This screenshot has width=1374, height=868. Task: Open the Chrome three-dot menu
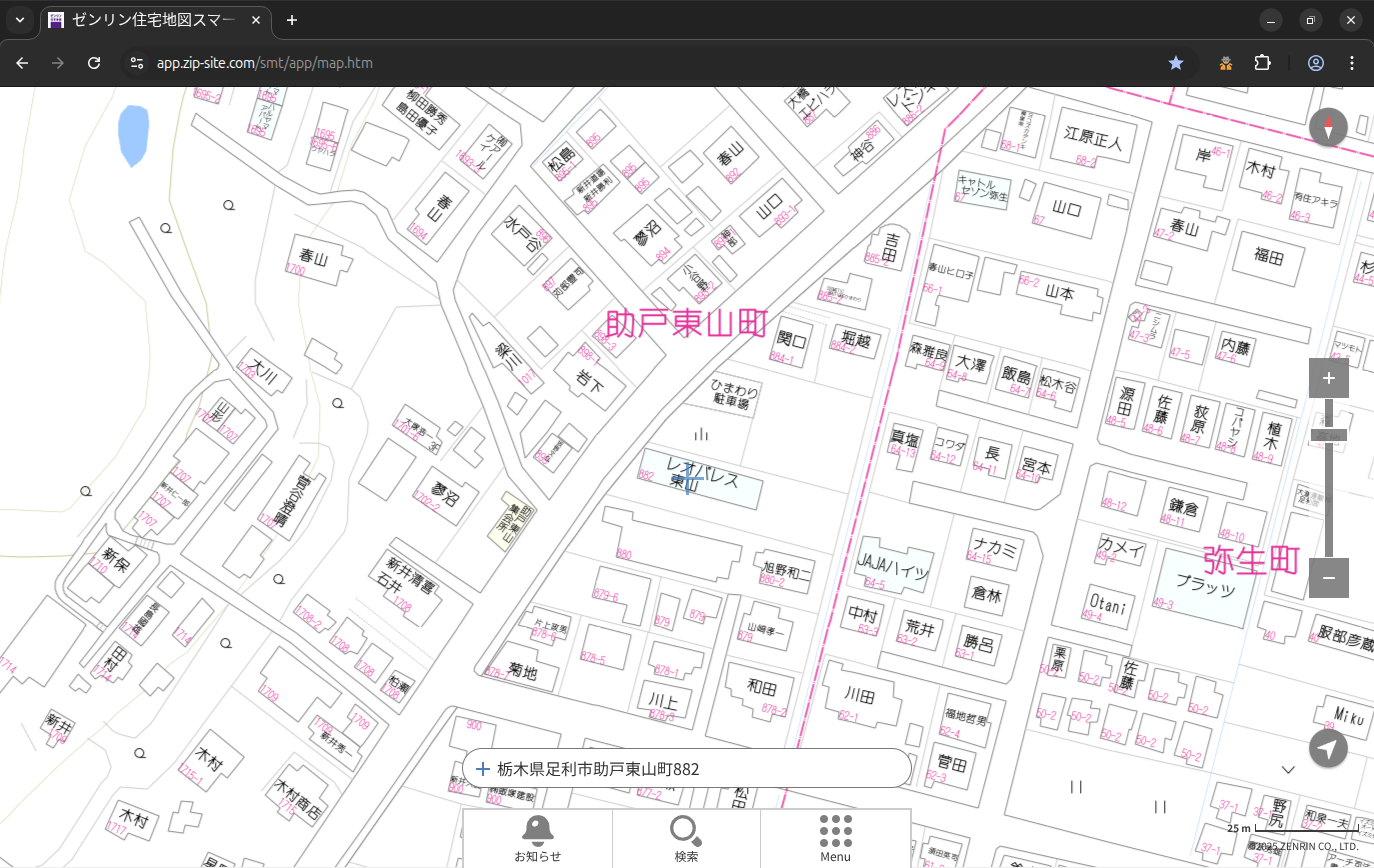[1353, 63]
